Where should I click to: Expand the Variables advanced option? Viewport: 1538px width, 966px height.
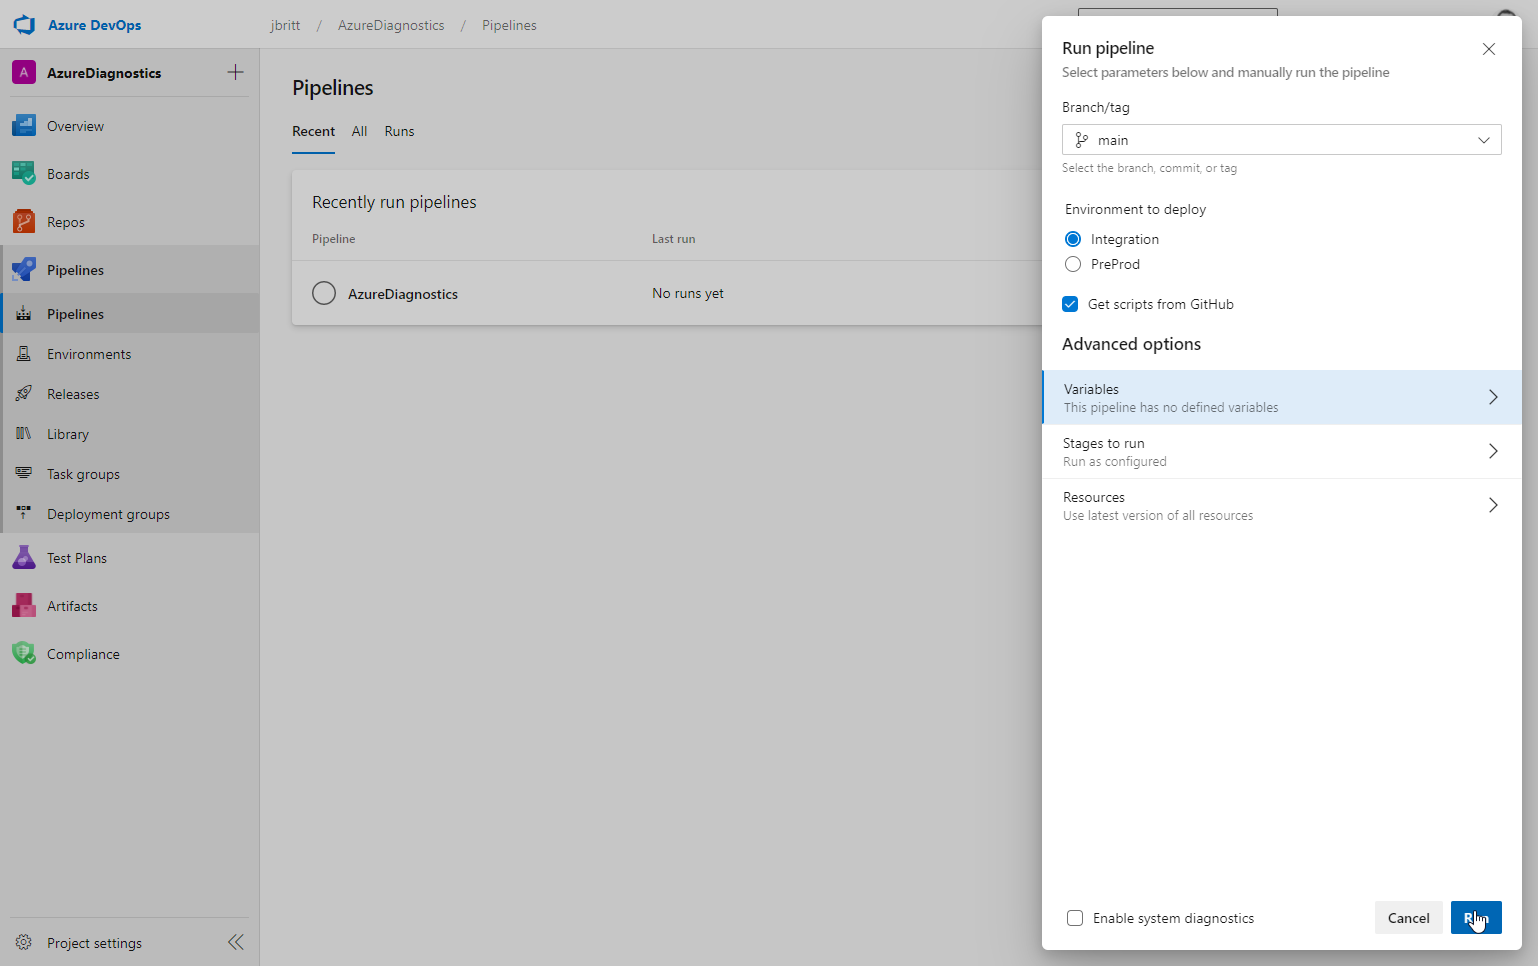pyautogui.click(x=1282, y=398)
